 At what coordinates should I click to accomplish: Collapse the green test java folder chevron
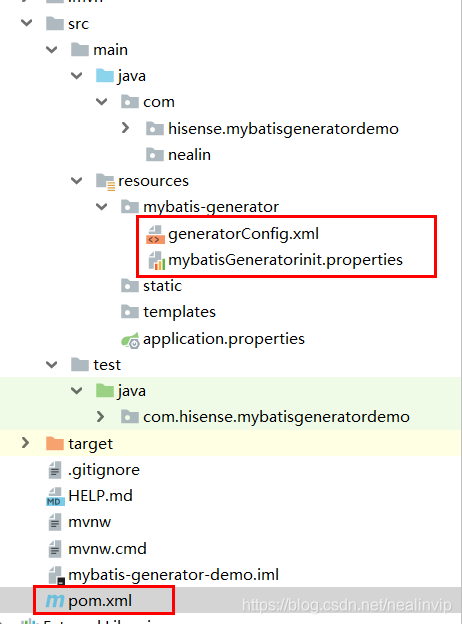point(76,391)
